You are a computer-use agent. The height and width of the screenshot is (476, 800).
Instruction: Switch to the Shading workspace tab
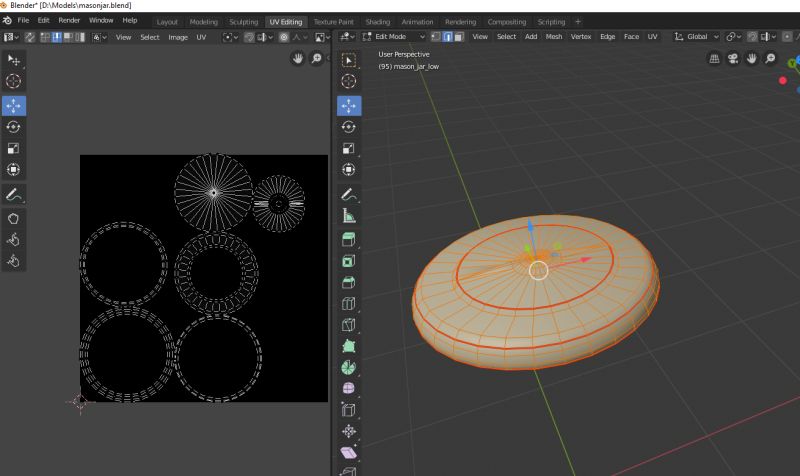tap(378, 22)
